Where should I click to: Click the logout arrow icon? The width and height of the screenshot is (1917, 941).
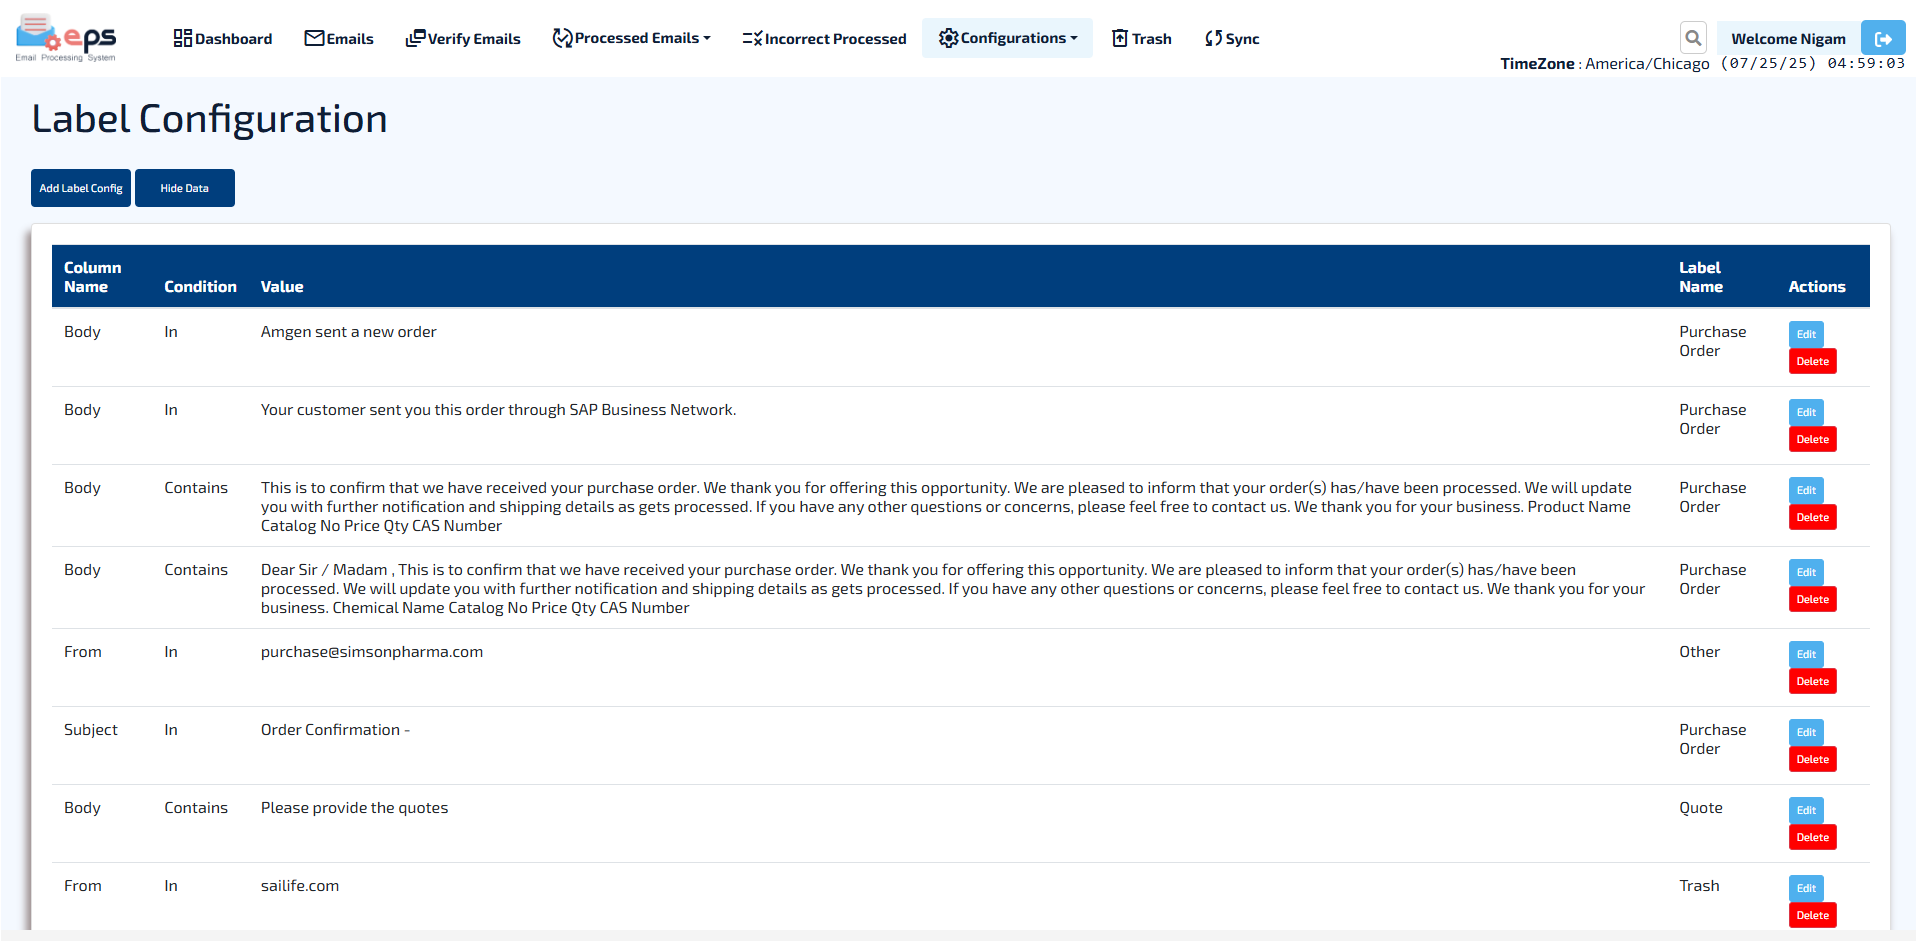click(x=1882, y=39)
